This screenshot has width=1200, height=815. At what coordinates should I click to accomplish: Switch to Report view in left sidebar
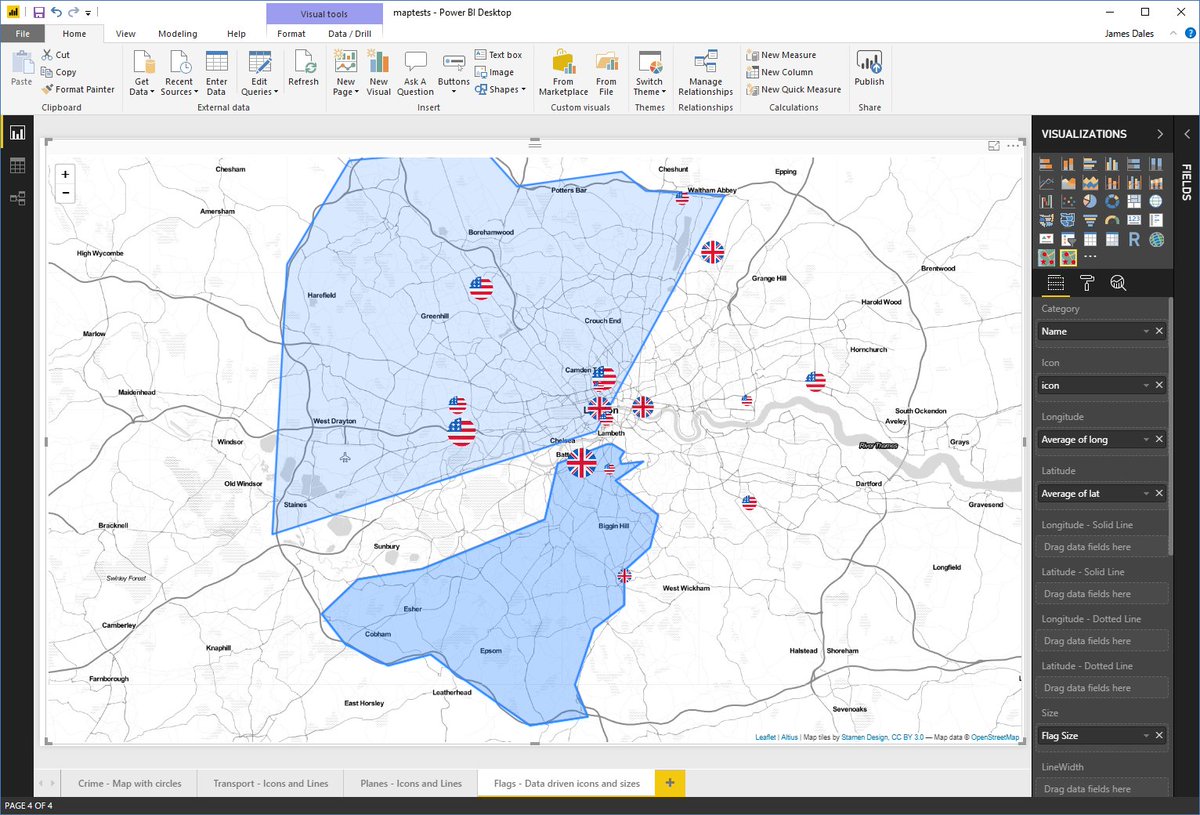17,133
